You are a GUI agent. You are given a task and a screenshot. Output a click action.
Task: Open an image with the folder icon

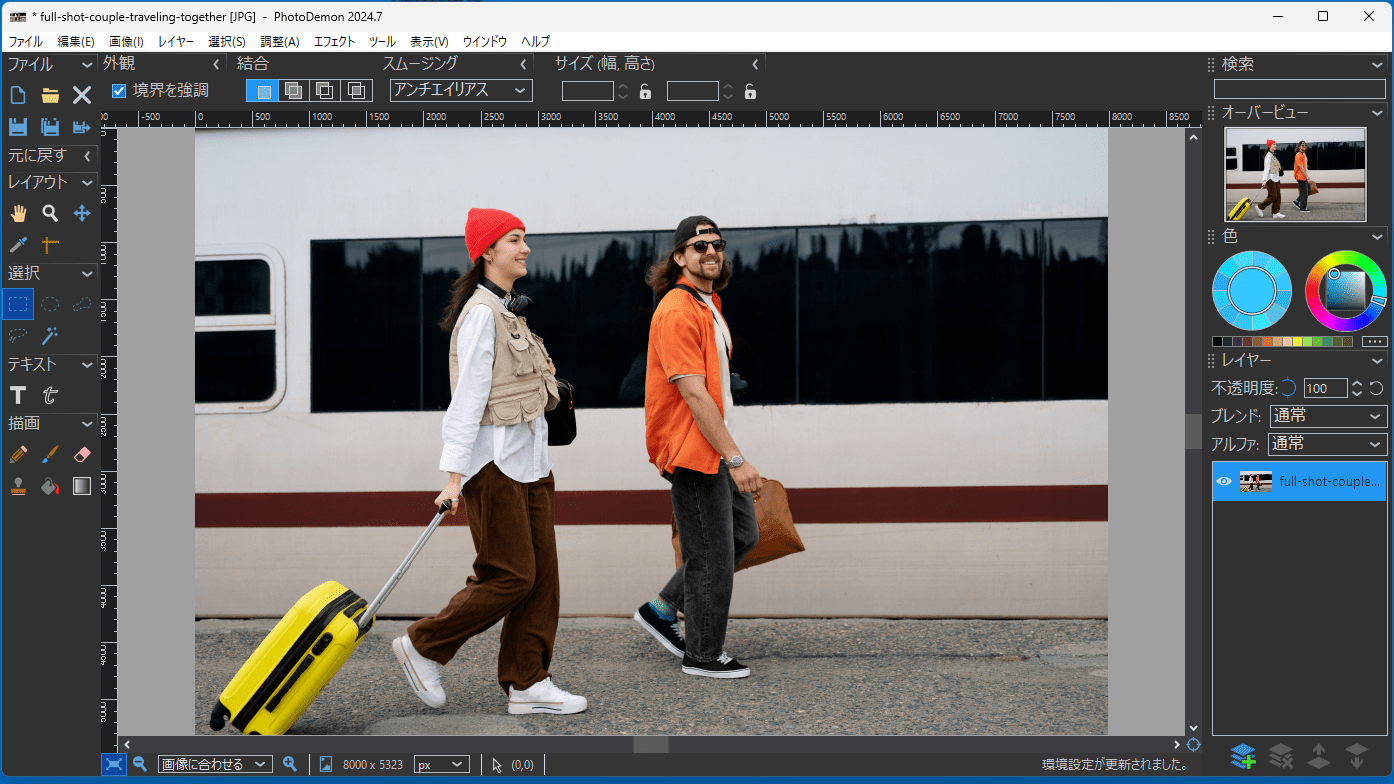pyautogui.click(x=50, y=96)
